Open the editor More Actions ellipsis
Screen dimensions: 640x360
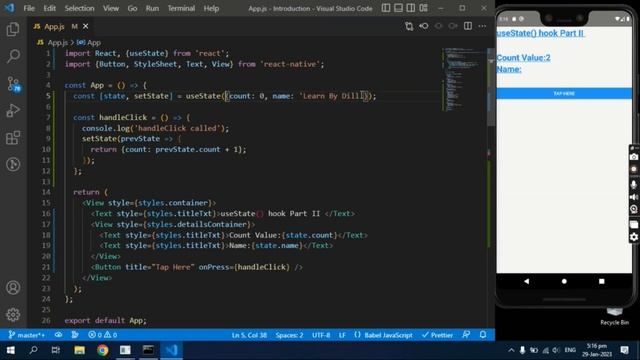[482, 26]
